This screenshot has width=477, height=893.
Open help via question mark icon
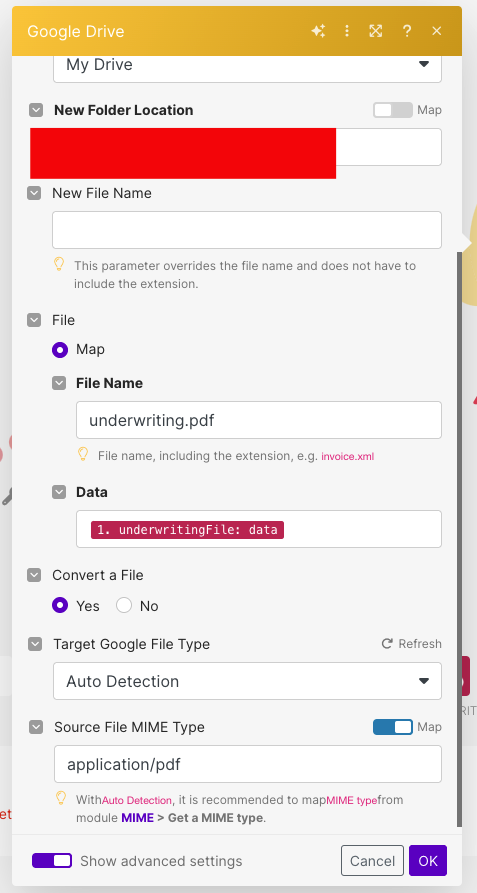click(406, 31)
